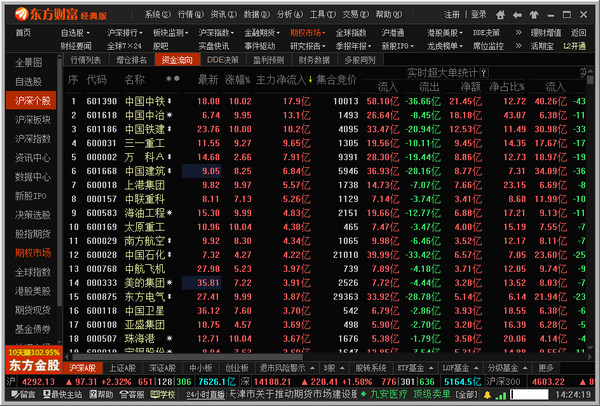
Task: Switch to the 行情列表 tab
Action: pyautogui.click(x=86, y=60)
